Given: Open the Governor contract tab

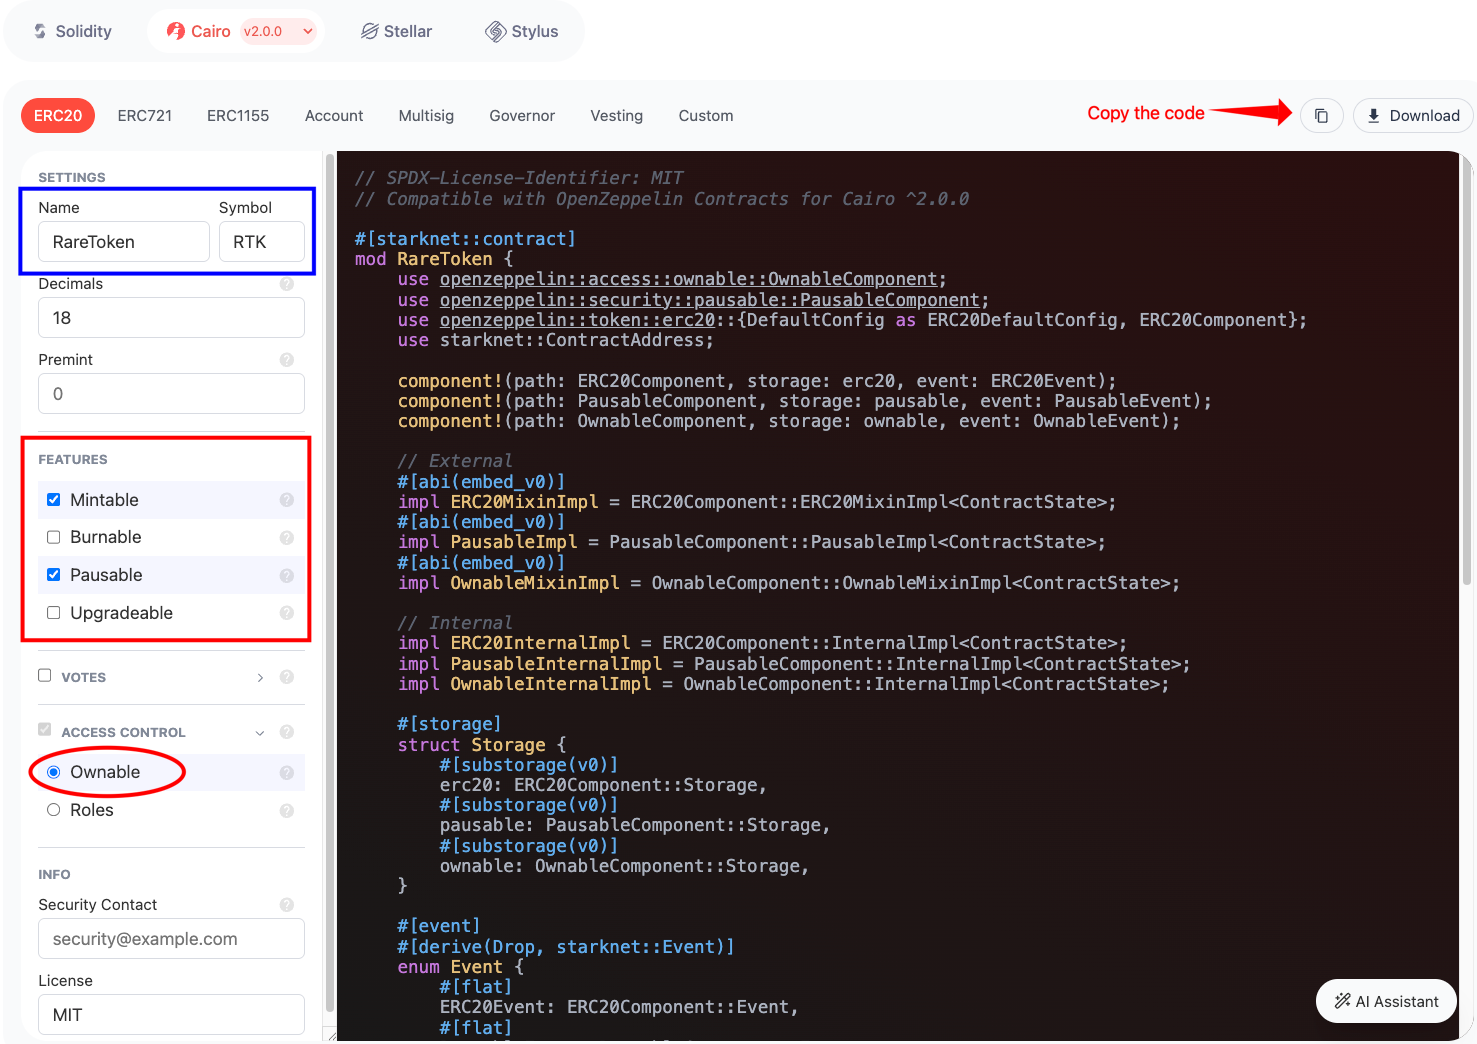Looking at the screenshot, I should [x=521, y=115].
